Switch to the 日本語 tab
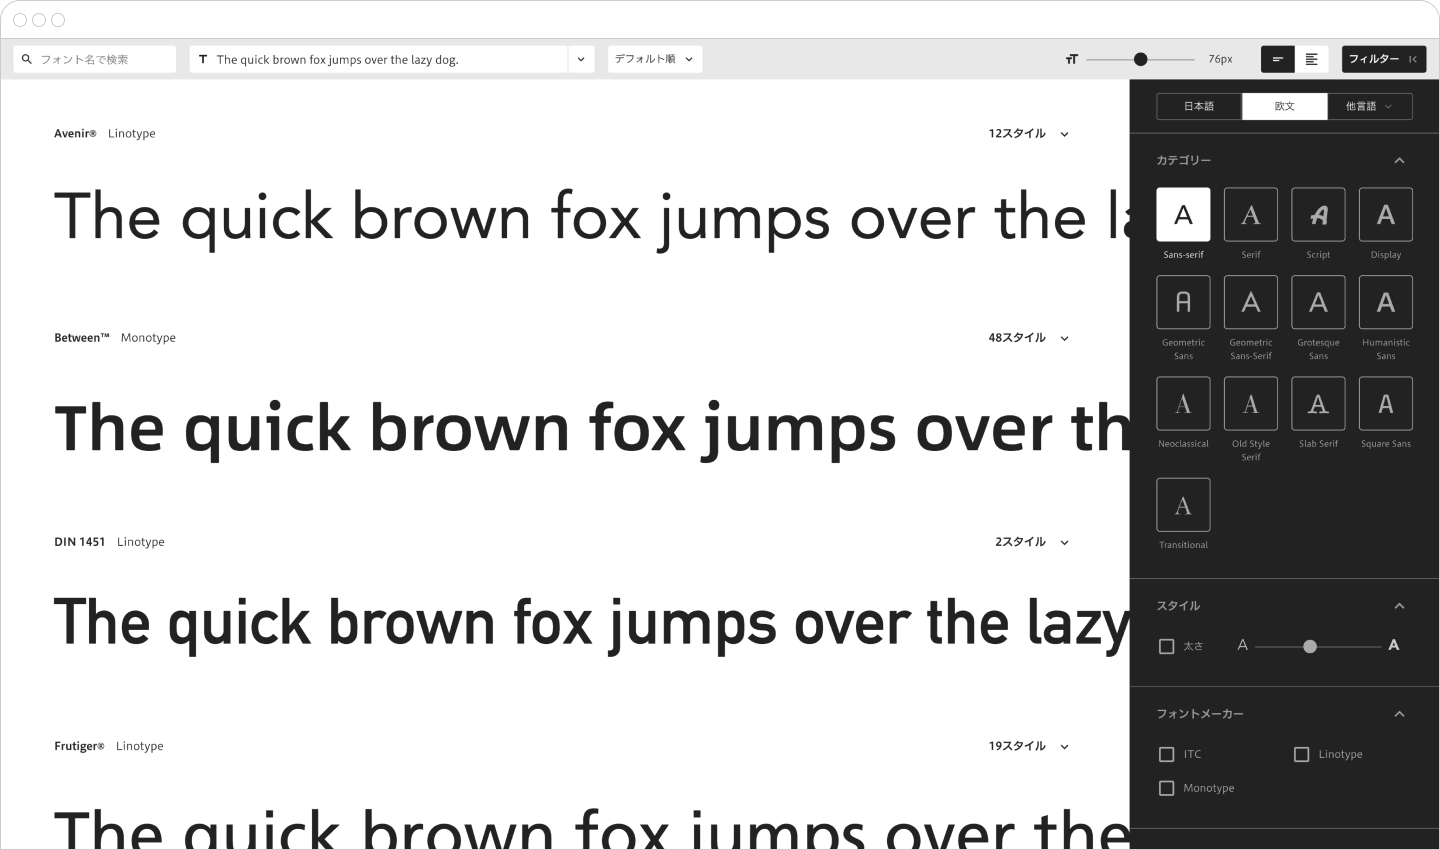Screen dimensions: 1440x850 point(1199,106)
